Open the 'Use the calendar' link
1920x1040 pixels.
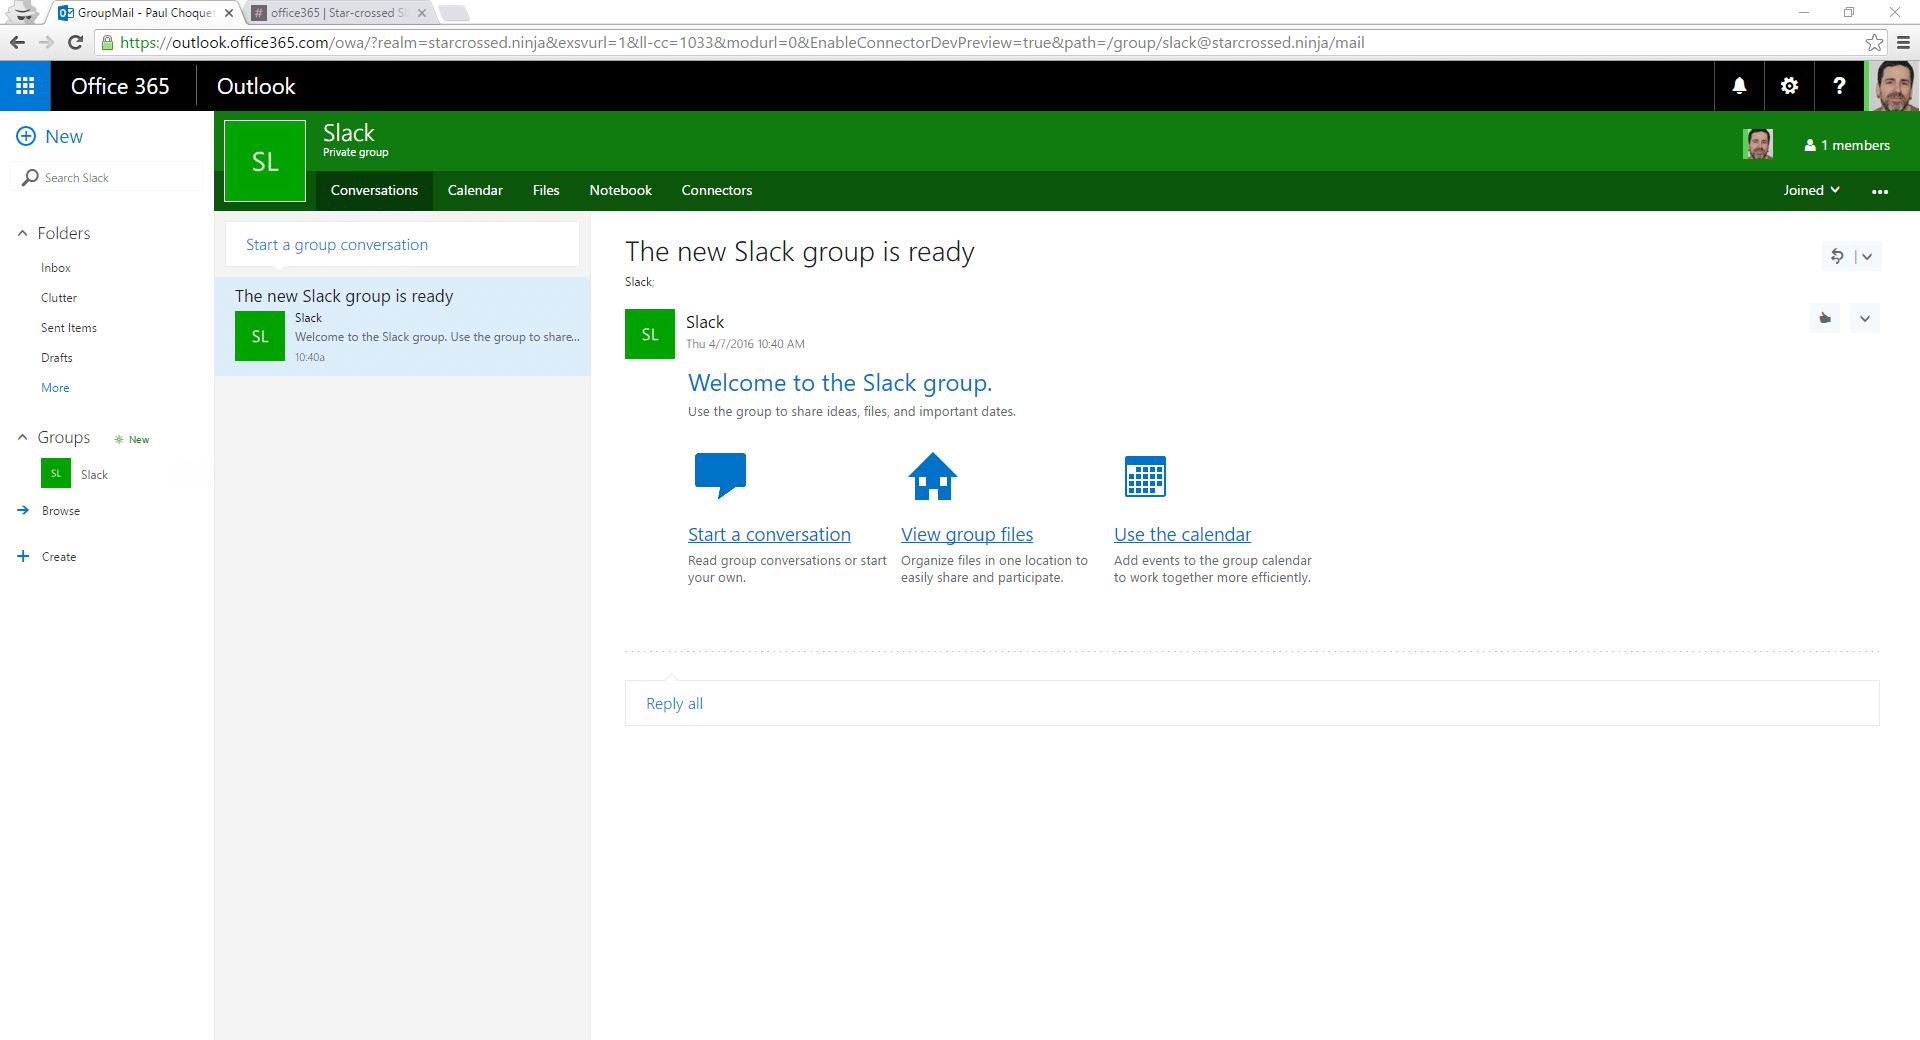pyautogui.click(x=1182, y=534)
